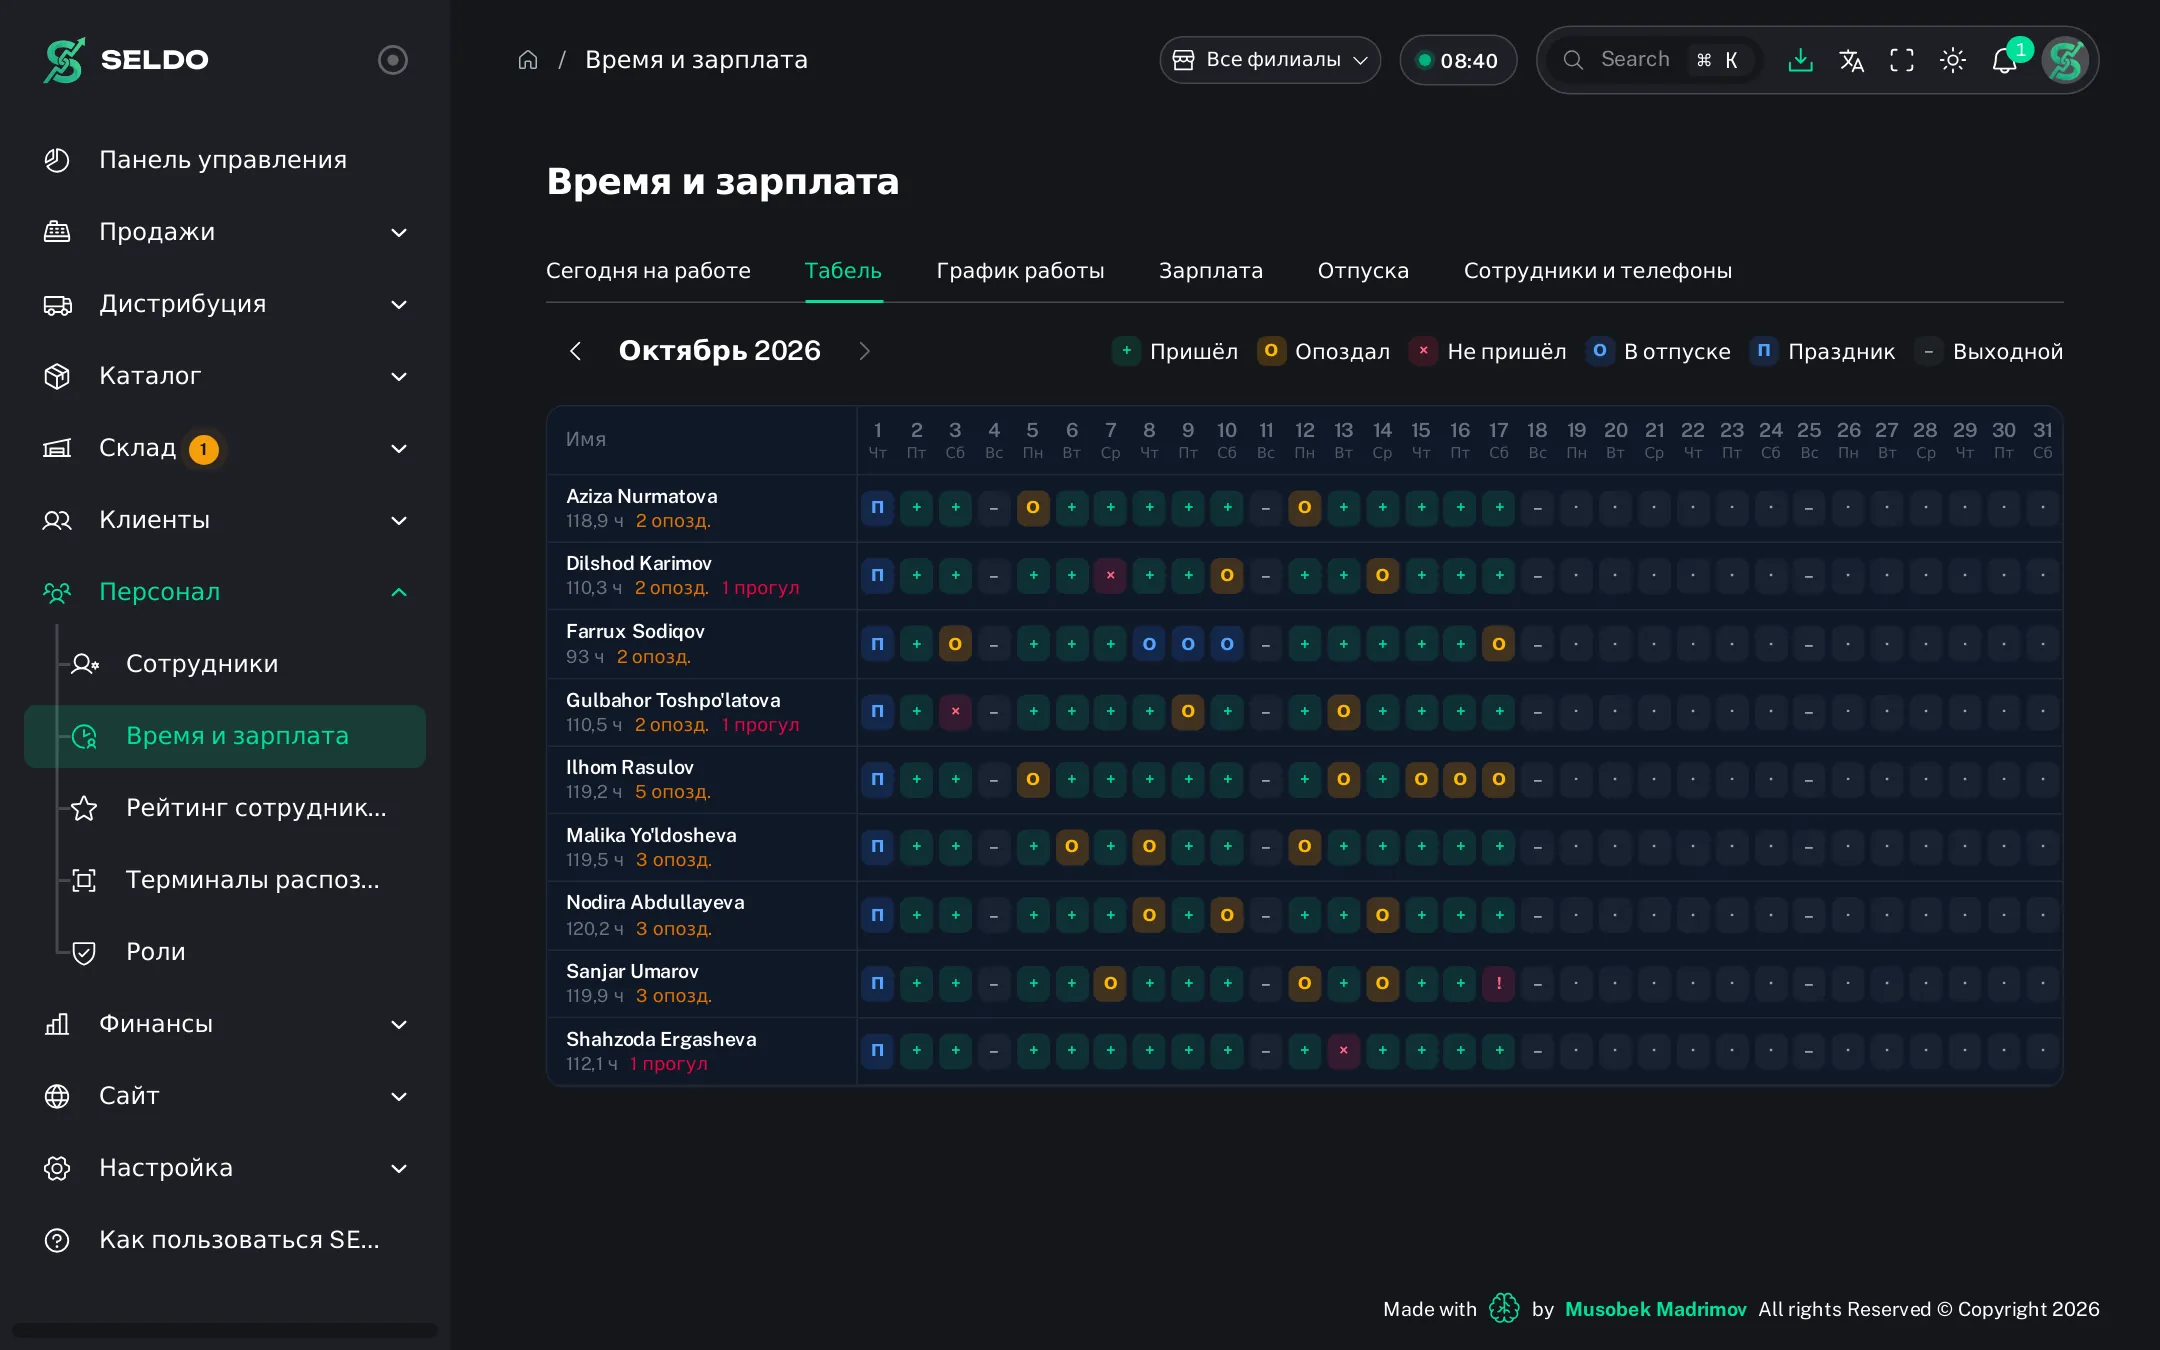The width and height of the screenshot is (2160, 1350).
Task: Click Sanjar Umarov's red exclamation cell on 17th
Action: tap(1499, 983)
